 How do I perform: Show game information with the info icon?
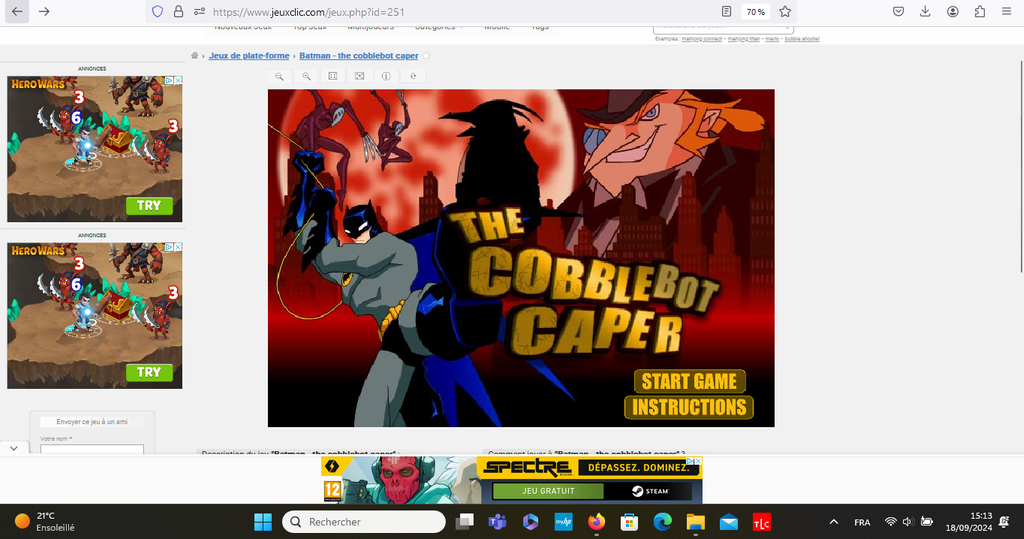[386, 76]
